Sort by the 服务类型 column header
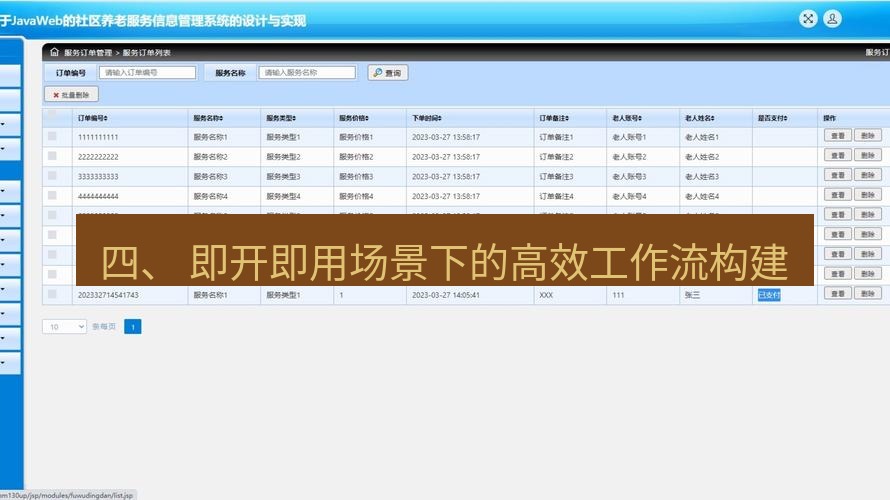The height and width of the screenshot is (500, 890). pos(281,118)
